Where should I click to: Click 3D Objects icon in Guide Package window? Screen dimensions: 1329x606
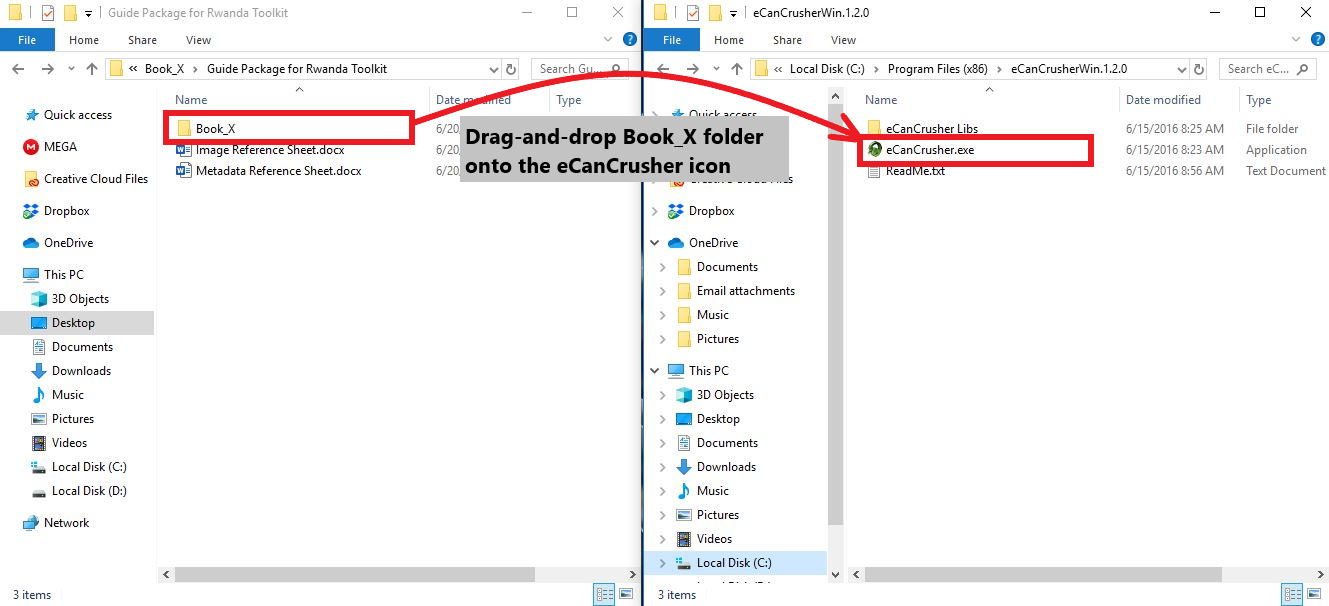[39, 299]
